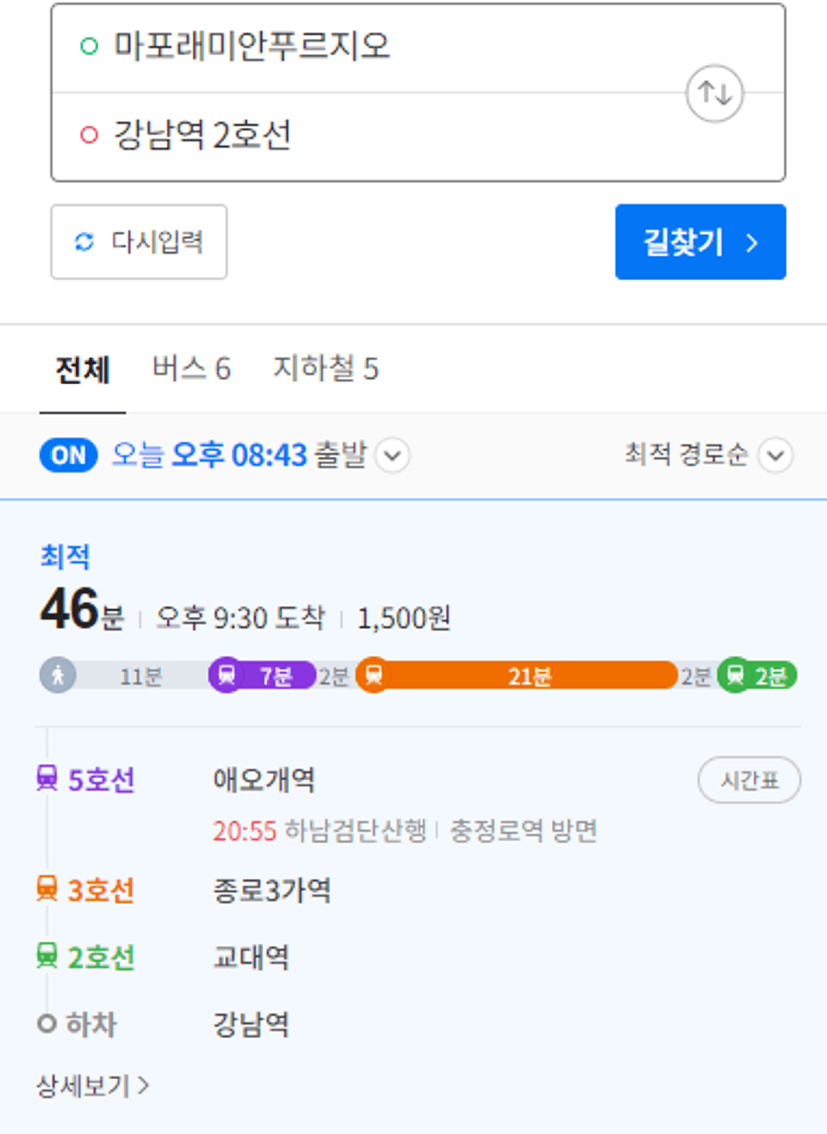The image size is (827, 1134).
Task: Expand the departure time dropdown chevron
Action: pos(393,456)
